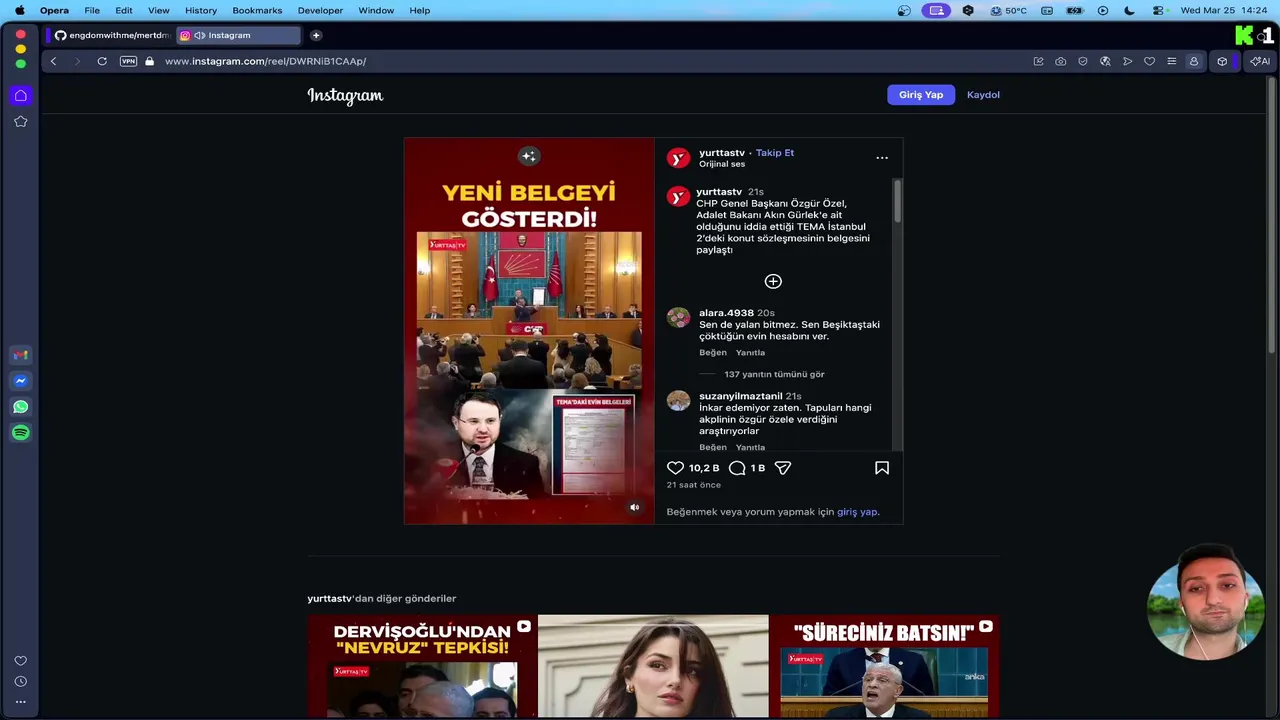Select the Instagram tab
Image resolution: width=1280 pixels, height=720 pixels.
(238, 35)
